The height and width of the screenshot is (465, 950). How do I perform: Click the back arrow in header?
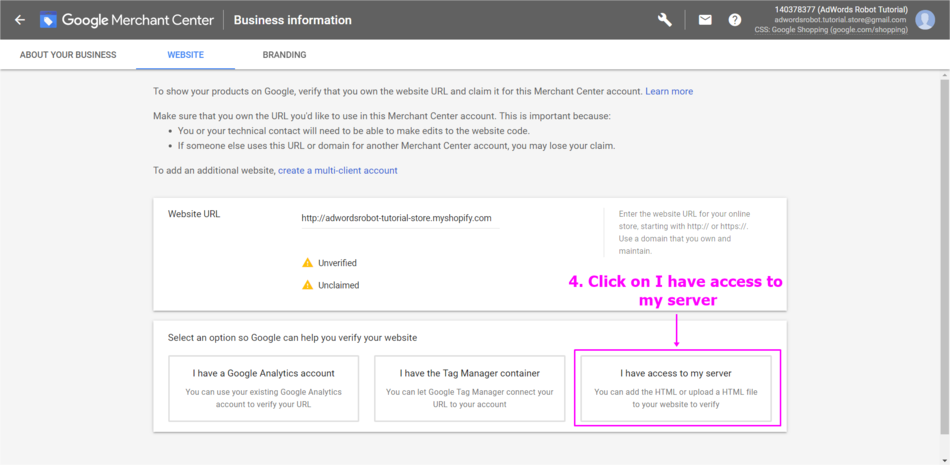click(x=19, y=20)
